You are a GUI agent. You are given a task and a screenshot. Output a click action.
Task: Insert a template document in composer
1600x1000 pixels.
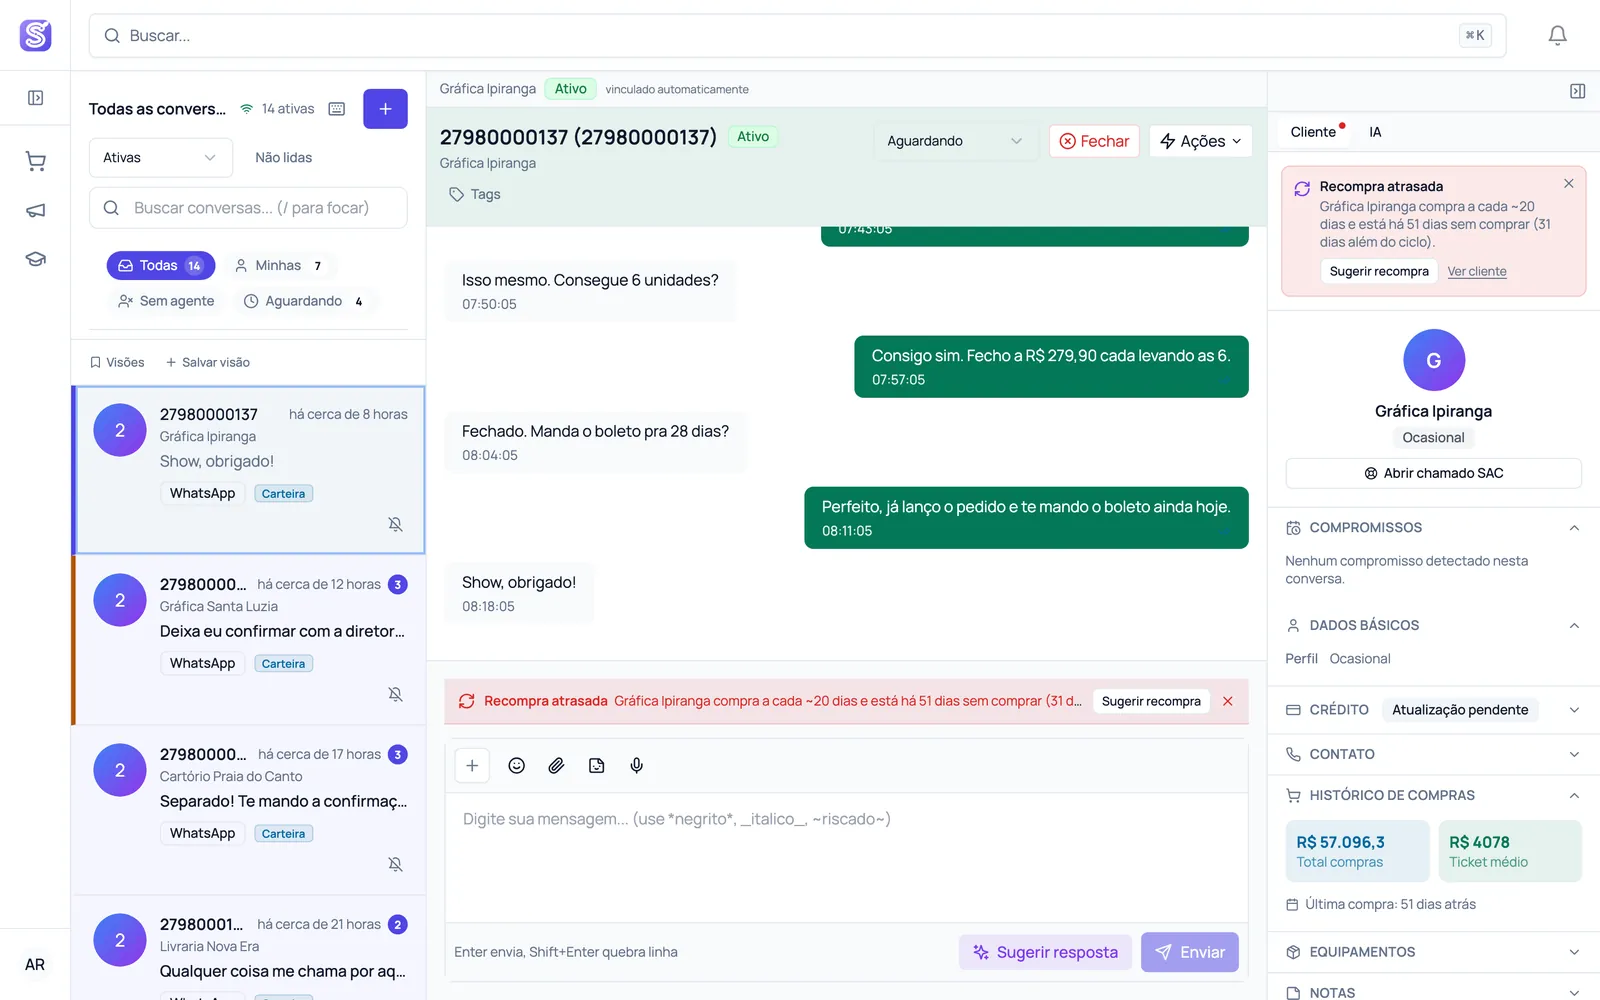point(596,766)
